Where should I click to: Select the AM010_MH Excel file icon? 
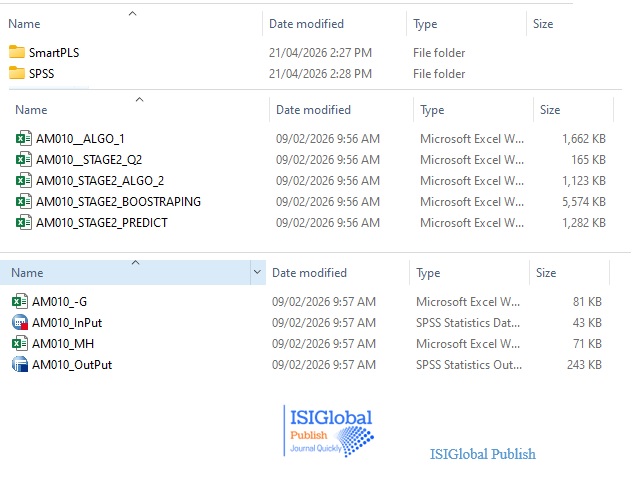[x=20, y=343]
